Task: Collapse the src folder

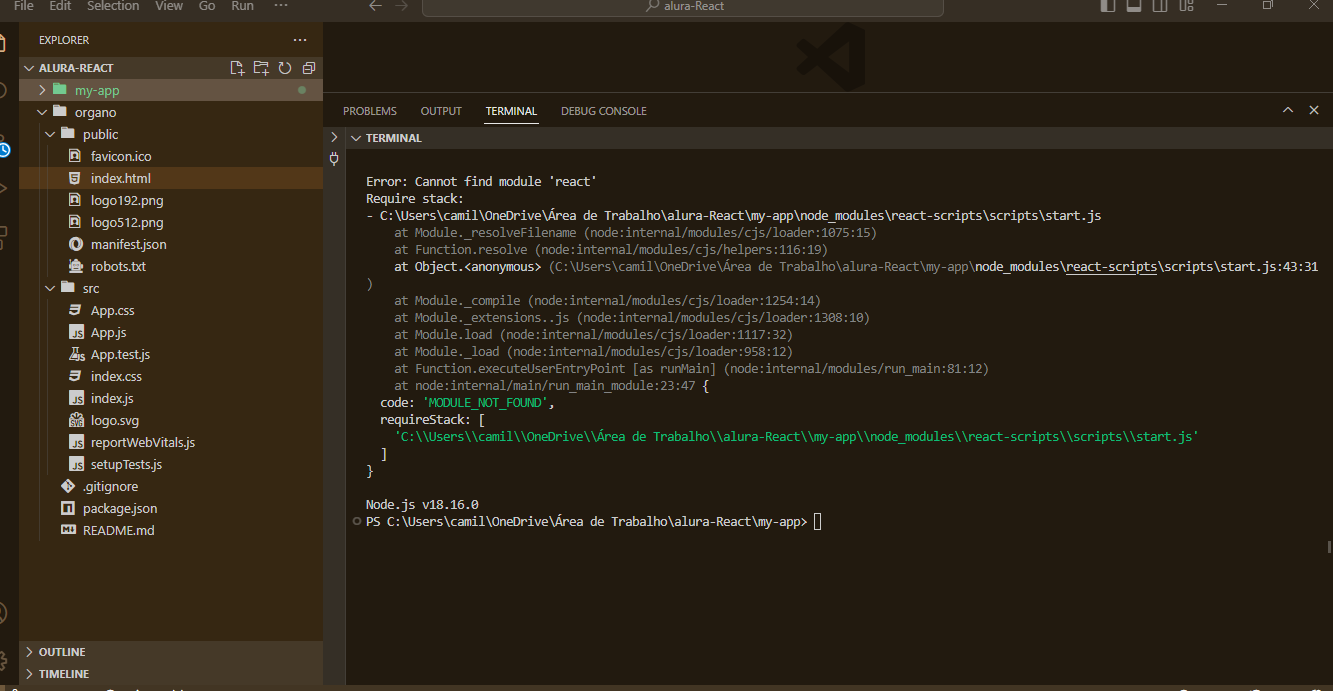Action: [51, 288]
